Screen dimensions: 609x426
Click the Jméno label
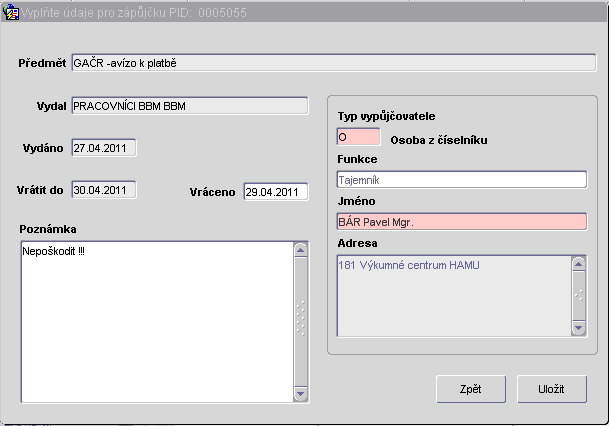356,201
